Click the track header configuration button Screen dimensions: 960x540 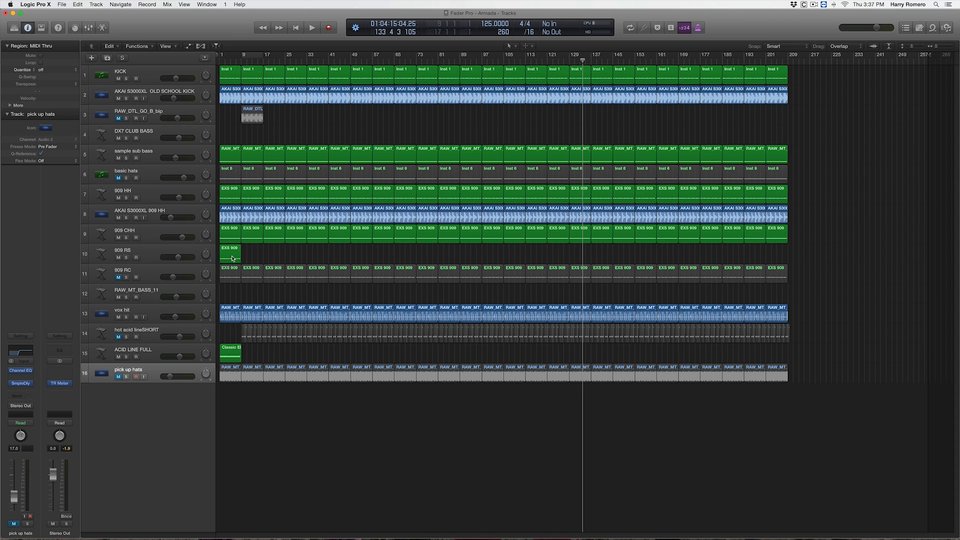click(x=204, y=58)
